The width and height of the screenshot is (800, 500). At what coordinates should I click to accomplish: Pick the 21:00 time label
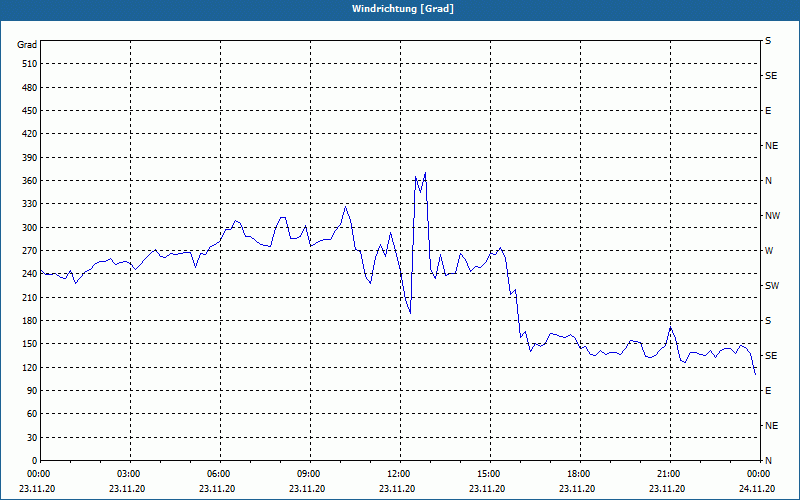pyautogui.click(x=670, y=474)
